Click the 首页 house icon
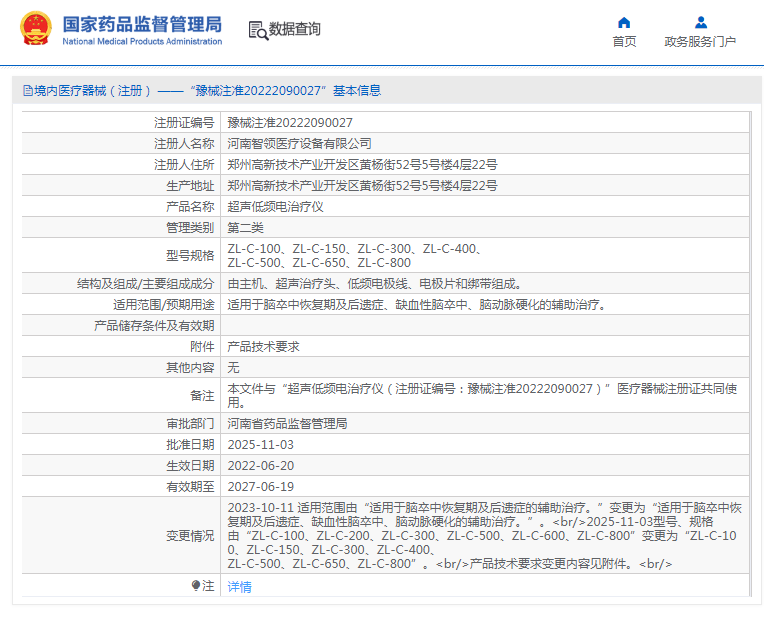The image size is (764, 618). tap(624, 22)
